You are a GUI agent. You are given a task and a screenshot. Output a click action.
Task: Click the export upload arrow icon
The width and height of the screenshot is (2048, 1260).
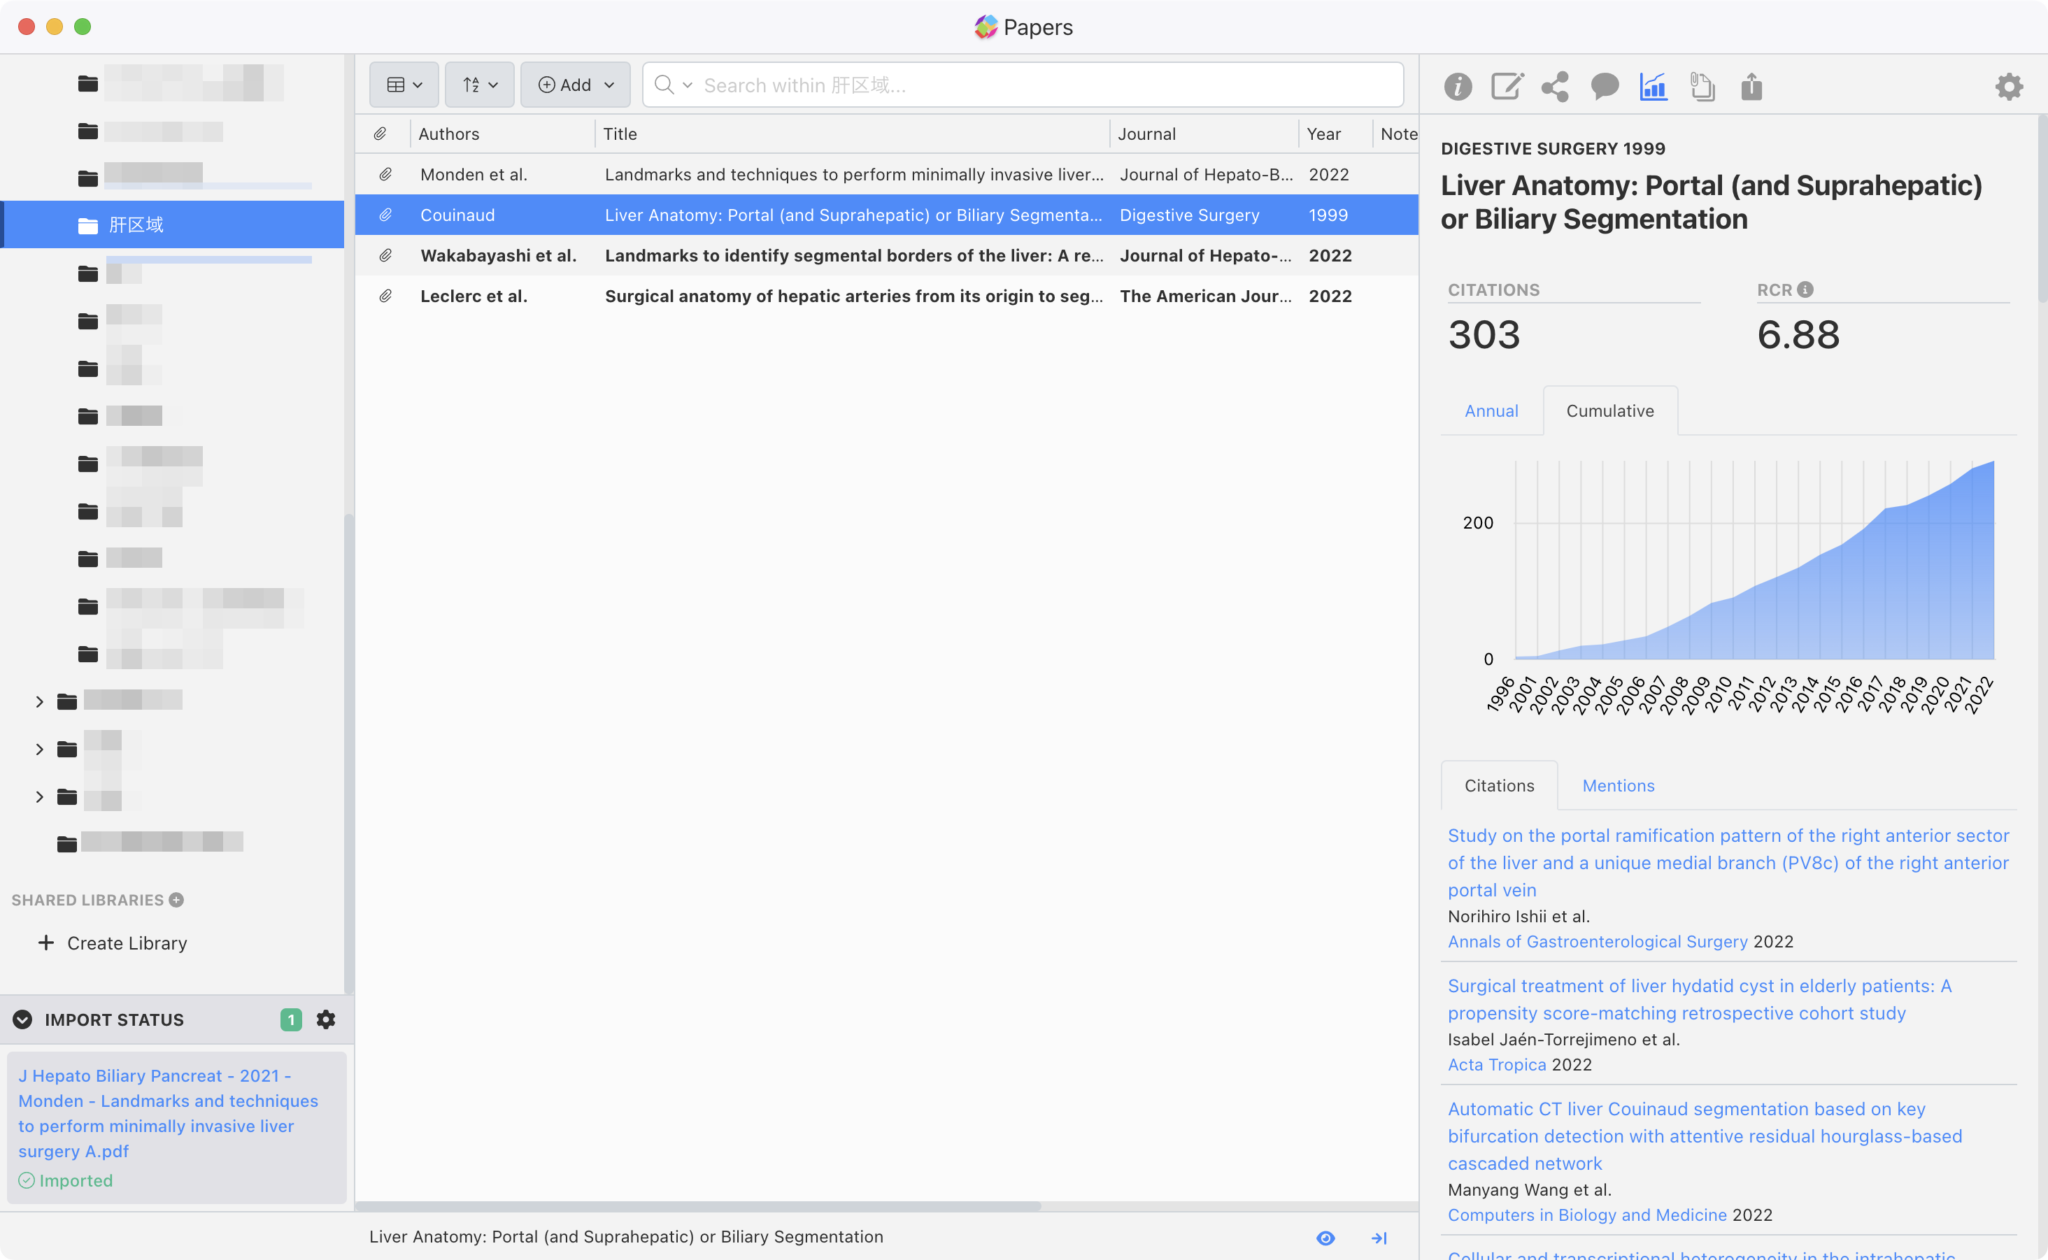(x=1751, y=87)
